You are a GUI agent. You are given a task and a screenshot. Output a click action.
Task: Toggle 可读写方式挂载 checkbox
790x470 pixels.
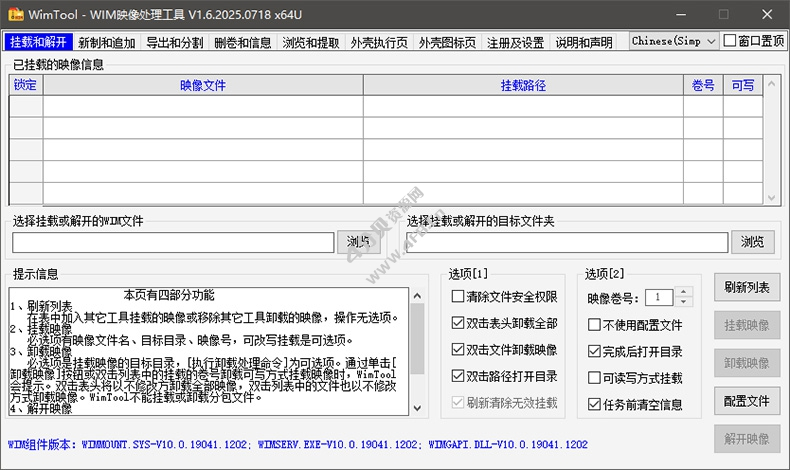pyautogui.click(x=595, y=378)
